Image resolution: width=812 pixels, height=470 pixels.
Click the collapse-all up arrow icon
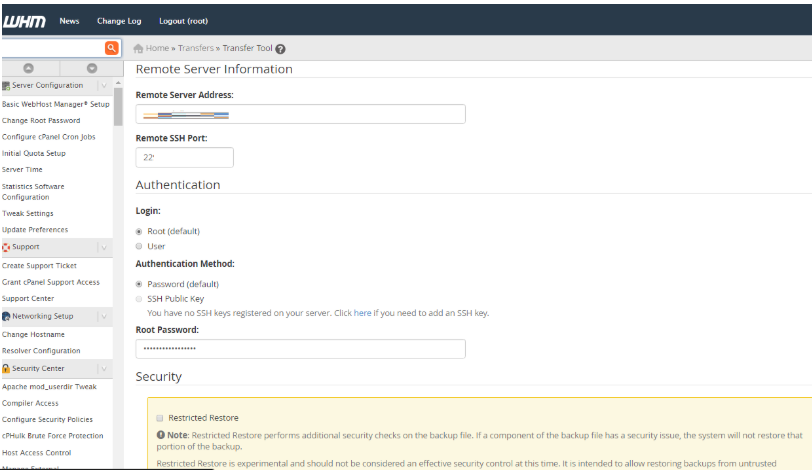tap(29, 68)
